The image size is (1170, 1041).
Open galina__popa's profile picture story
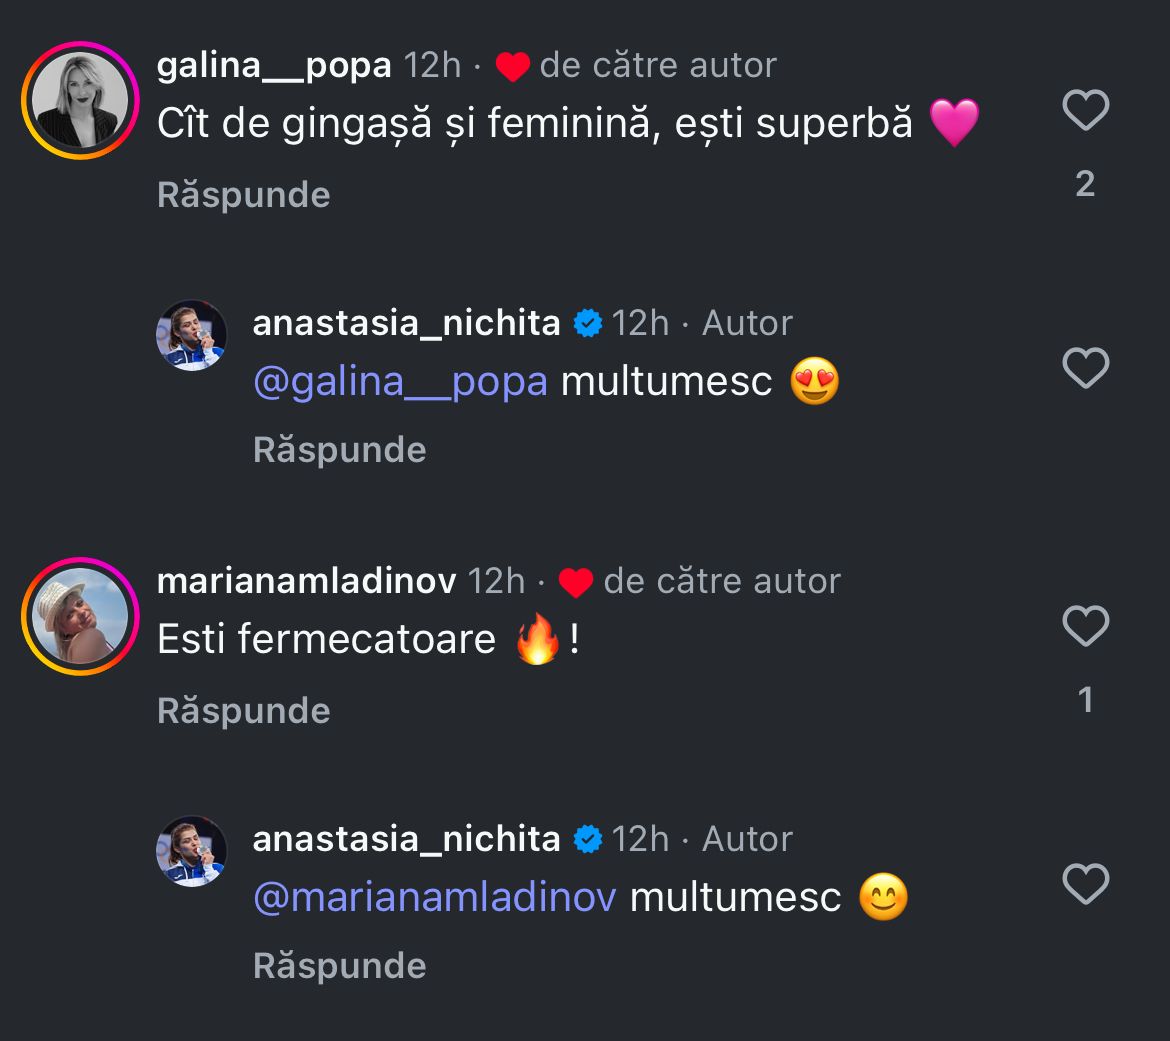click(80, 100)
